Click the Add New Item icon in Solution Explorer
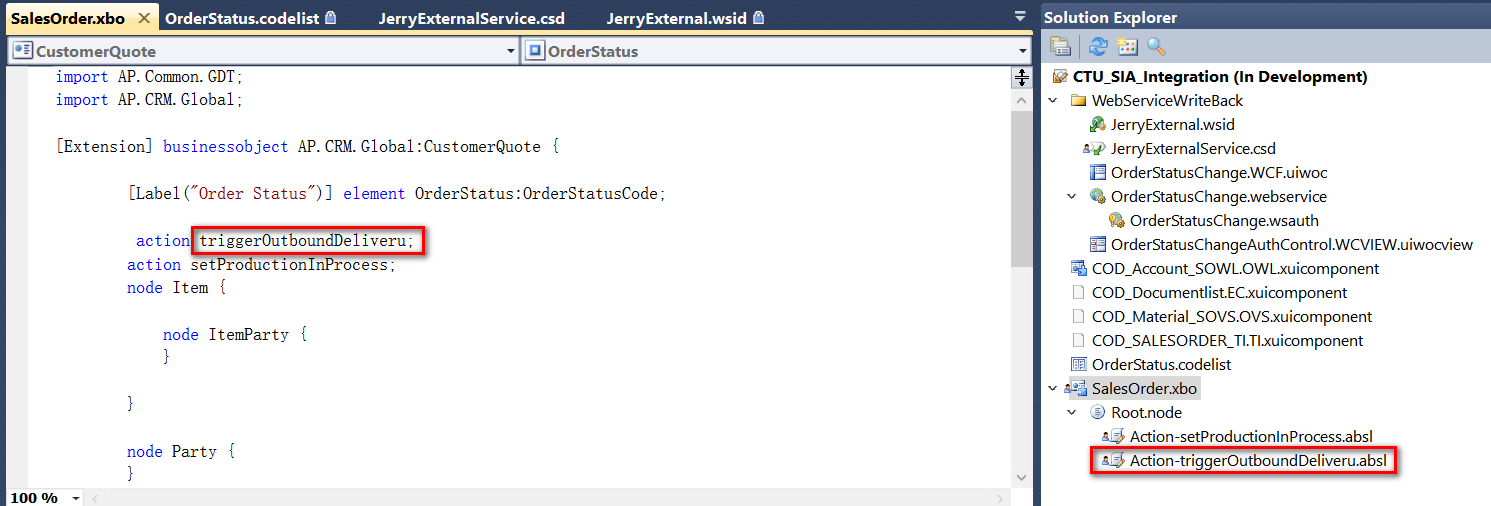The image size is (1491, 506). (x=1127, y=46)
